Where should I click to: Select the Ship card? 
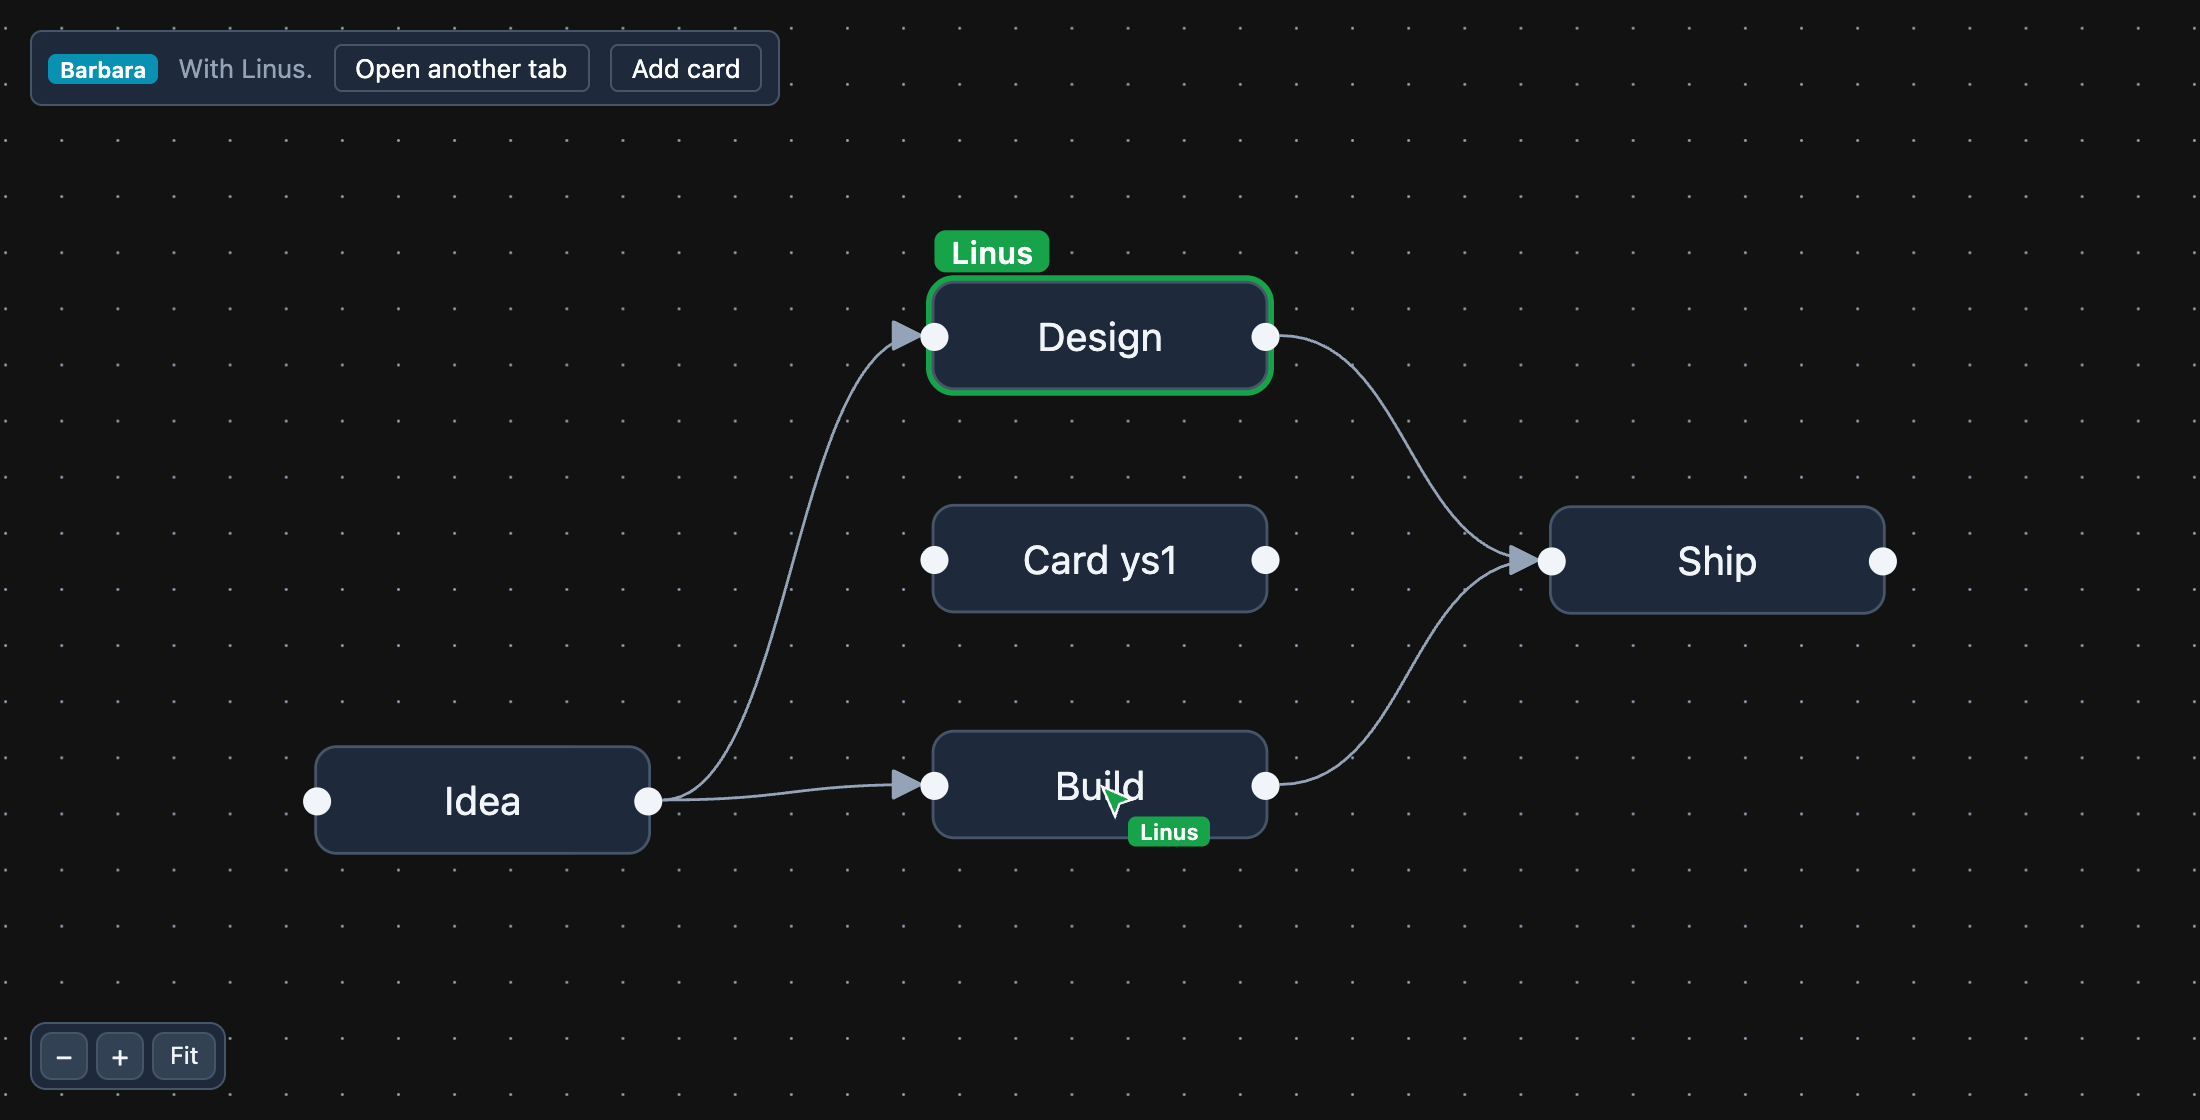pos(1717,561)
